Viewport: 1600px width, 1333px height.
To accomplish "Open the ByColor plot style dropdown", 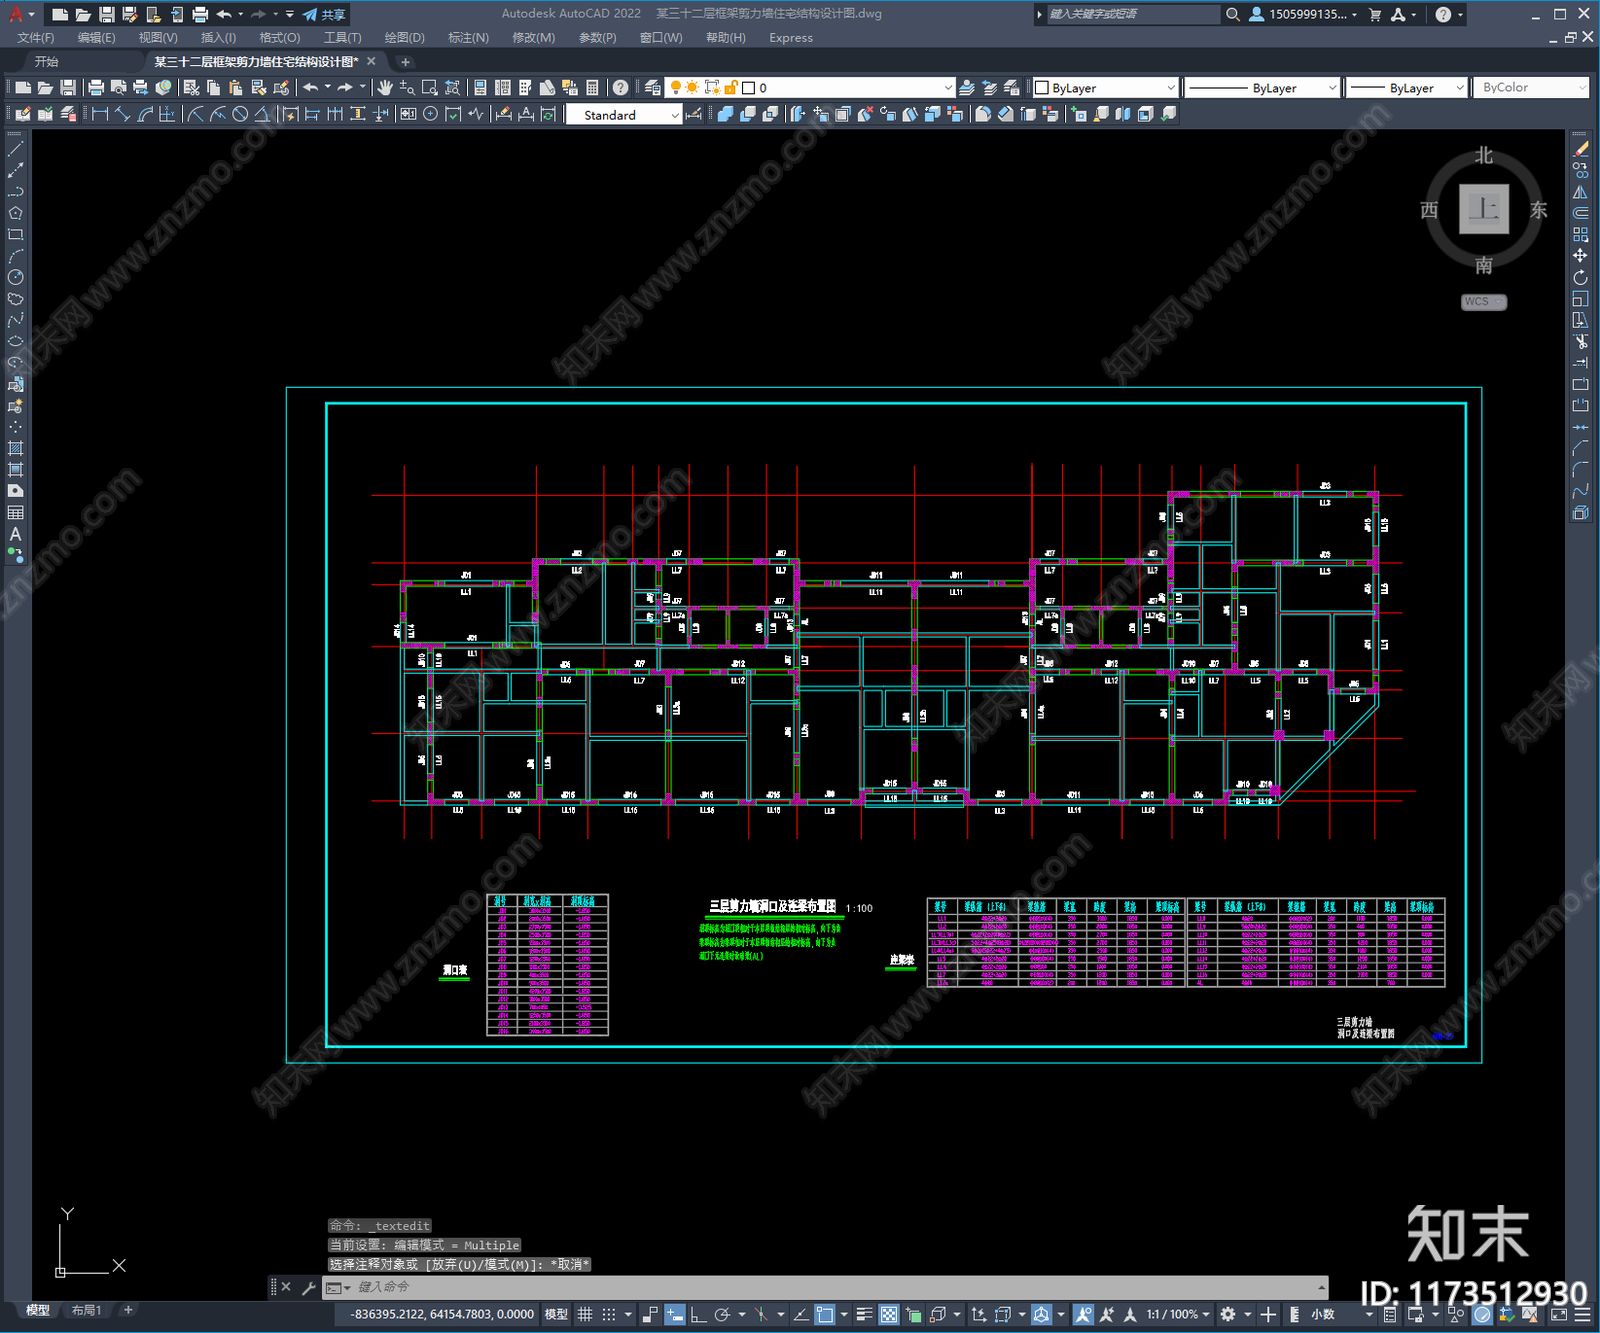I will (x=1531, y=88).
